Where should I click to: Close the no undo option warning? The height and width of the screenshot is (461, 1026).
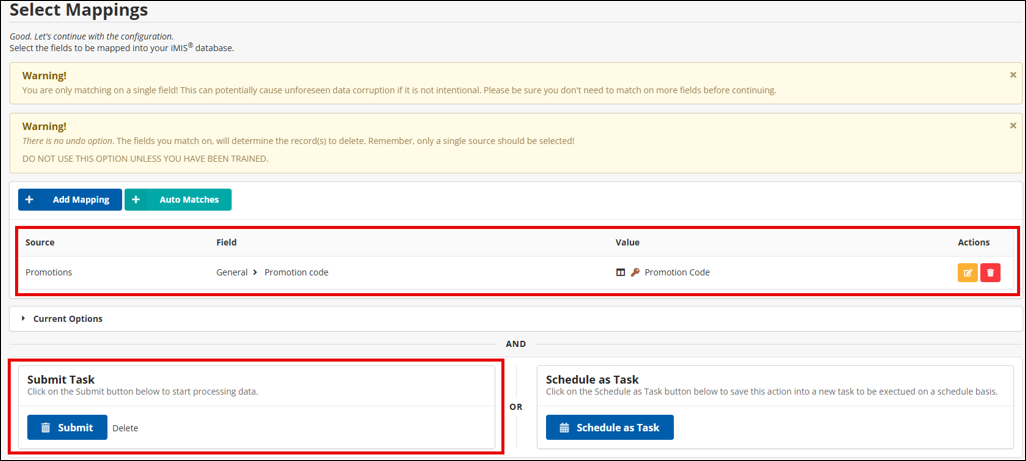1012,126
